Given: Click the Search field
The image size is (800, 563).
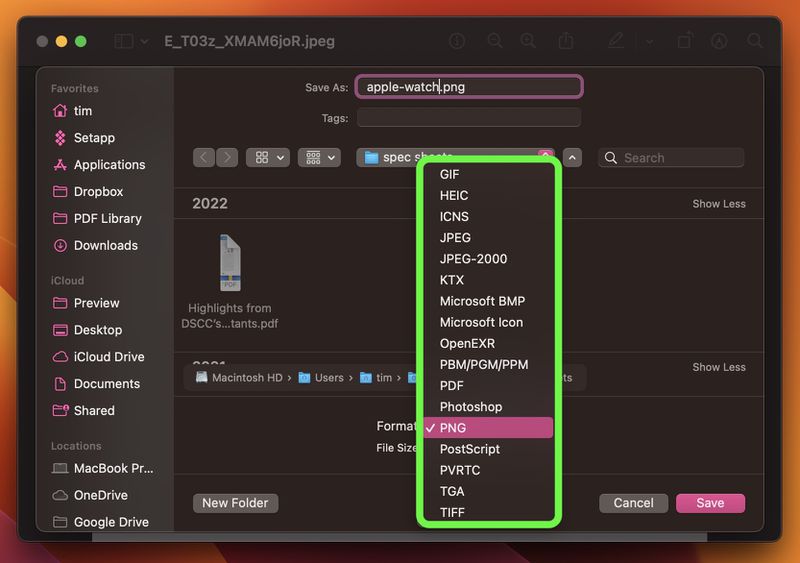Looking at the screenshot, I should point(671,158).
